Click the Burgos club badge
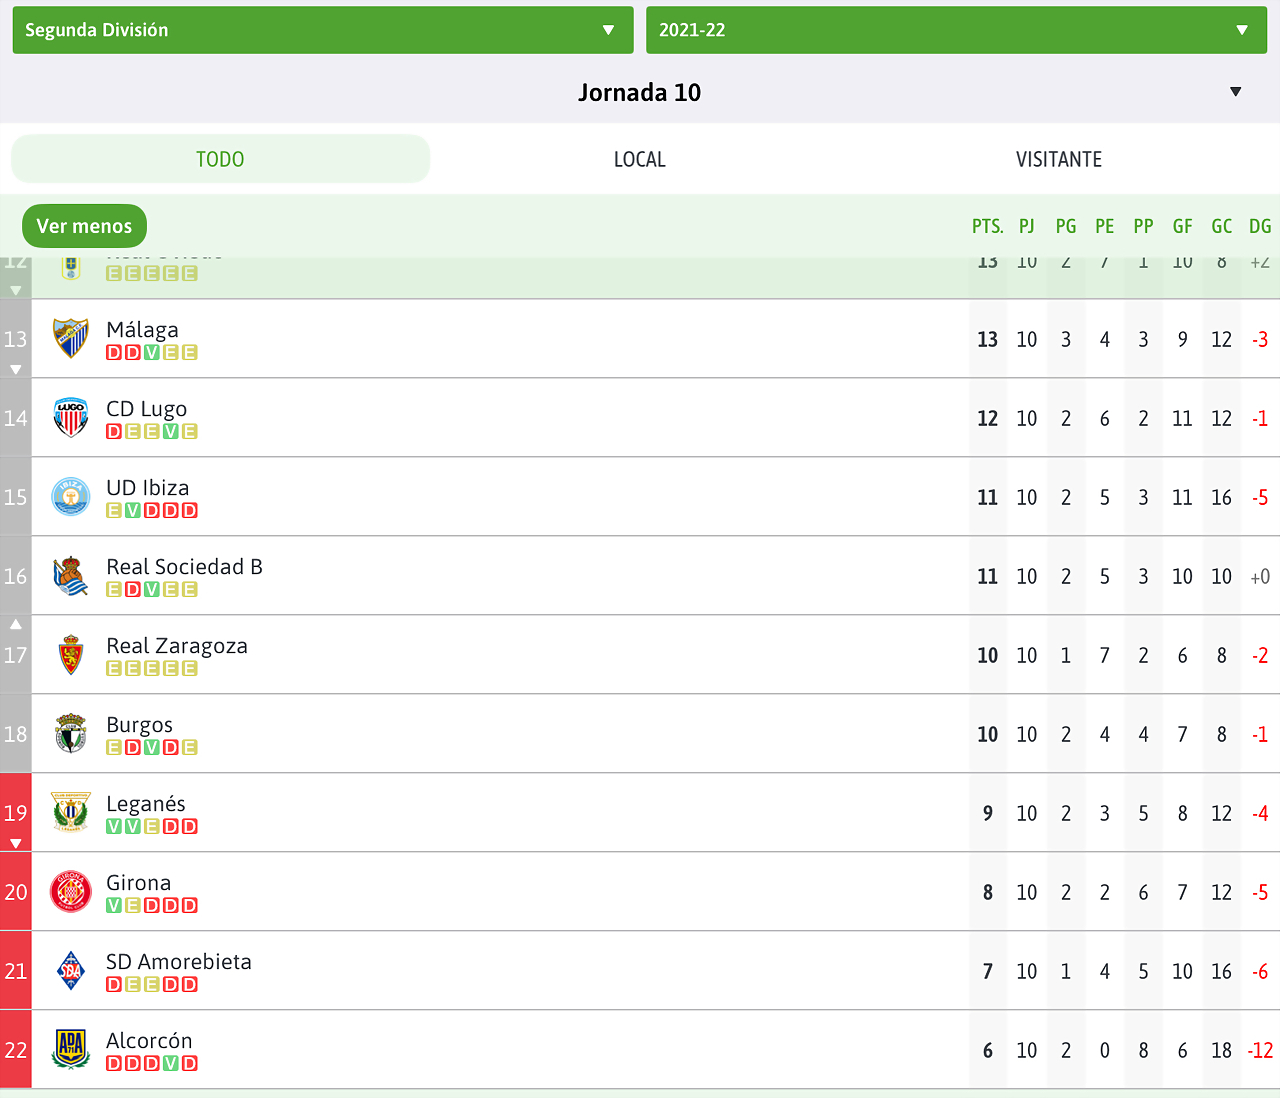 (x=71, y=733)
